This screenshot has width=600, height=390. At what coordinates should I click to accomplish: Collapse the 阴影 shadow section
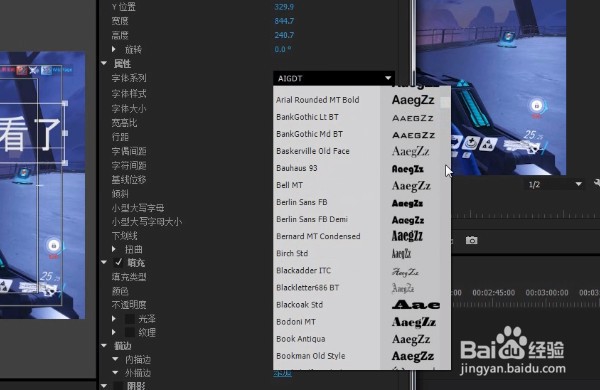click(x=104, y=386)
